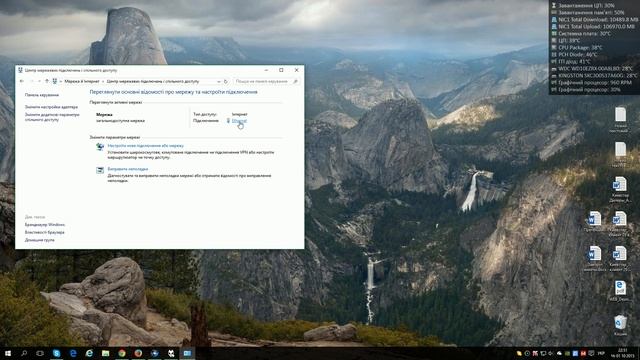Image resolution: width=640 pixels, height=360 pixels.
Task: Click the OneDrive cloud icon in the tray
Action: point(559,353)
